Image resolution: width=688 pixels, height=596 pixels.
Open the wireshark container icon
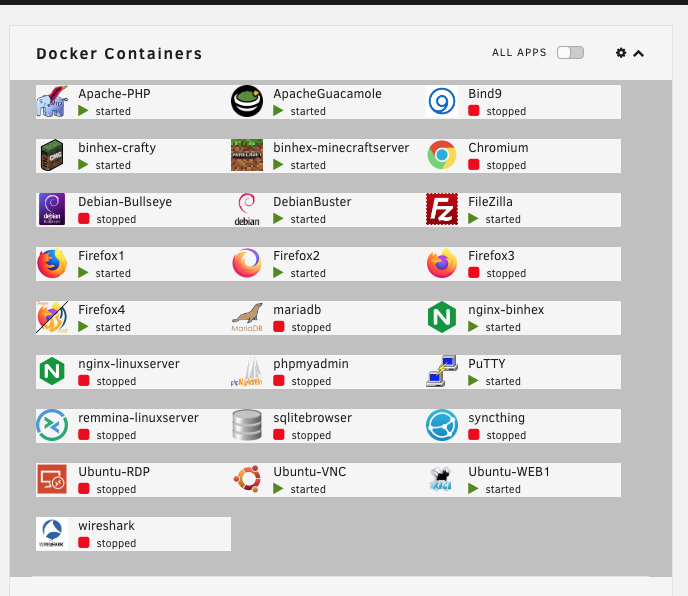coord(52,533)
